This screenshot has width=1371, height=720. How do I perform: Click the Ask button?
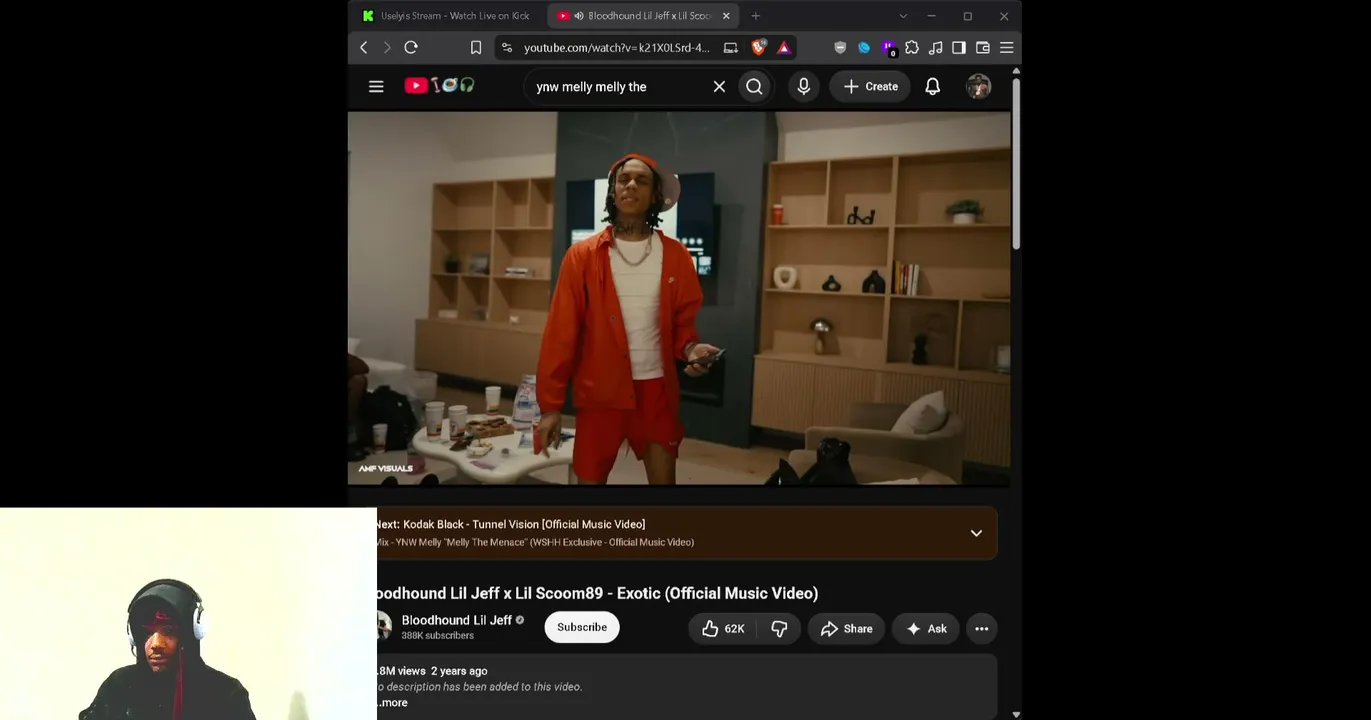click(x=926, y=629)
